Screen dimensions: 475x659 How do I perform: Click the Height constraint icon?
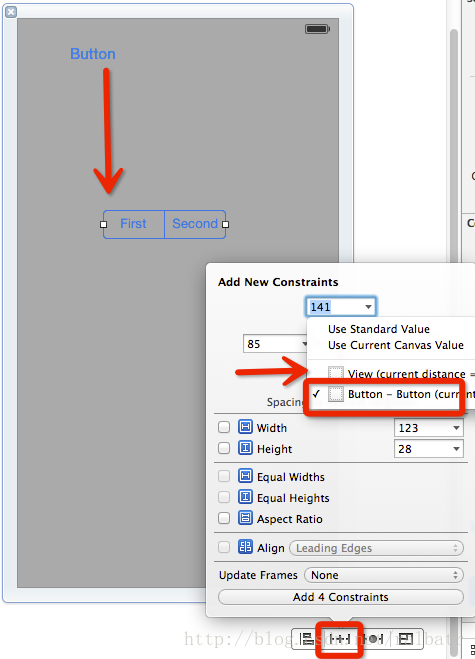click(x=245, y=448)
